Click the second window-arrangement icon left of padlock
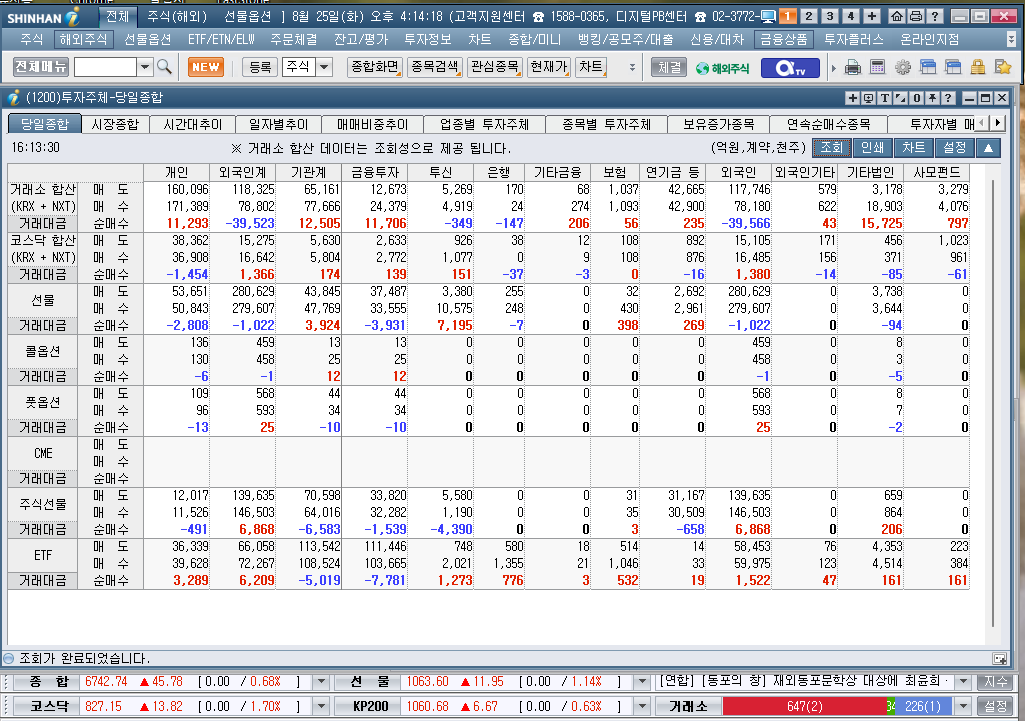The height and width of the screenshot is (721, 1025). (953, 67)
